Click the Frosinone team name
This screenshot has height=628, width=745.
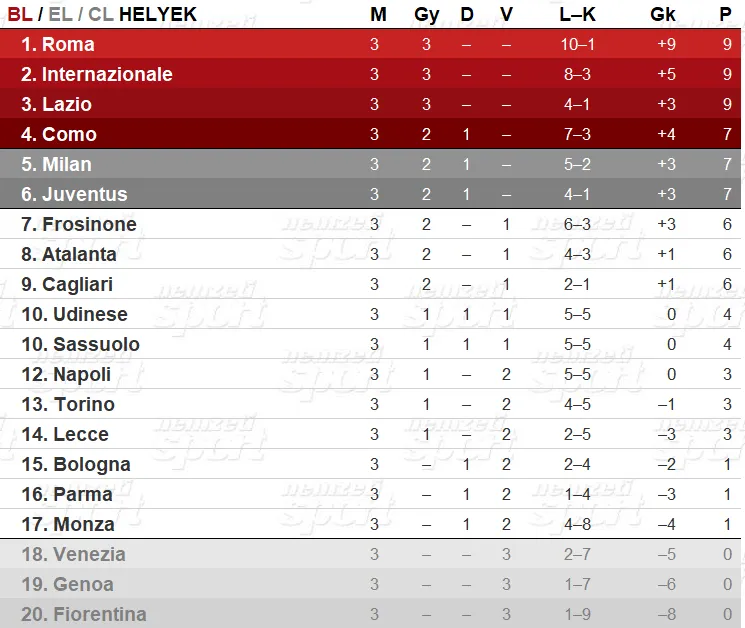point(89,224)
